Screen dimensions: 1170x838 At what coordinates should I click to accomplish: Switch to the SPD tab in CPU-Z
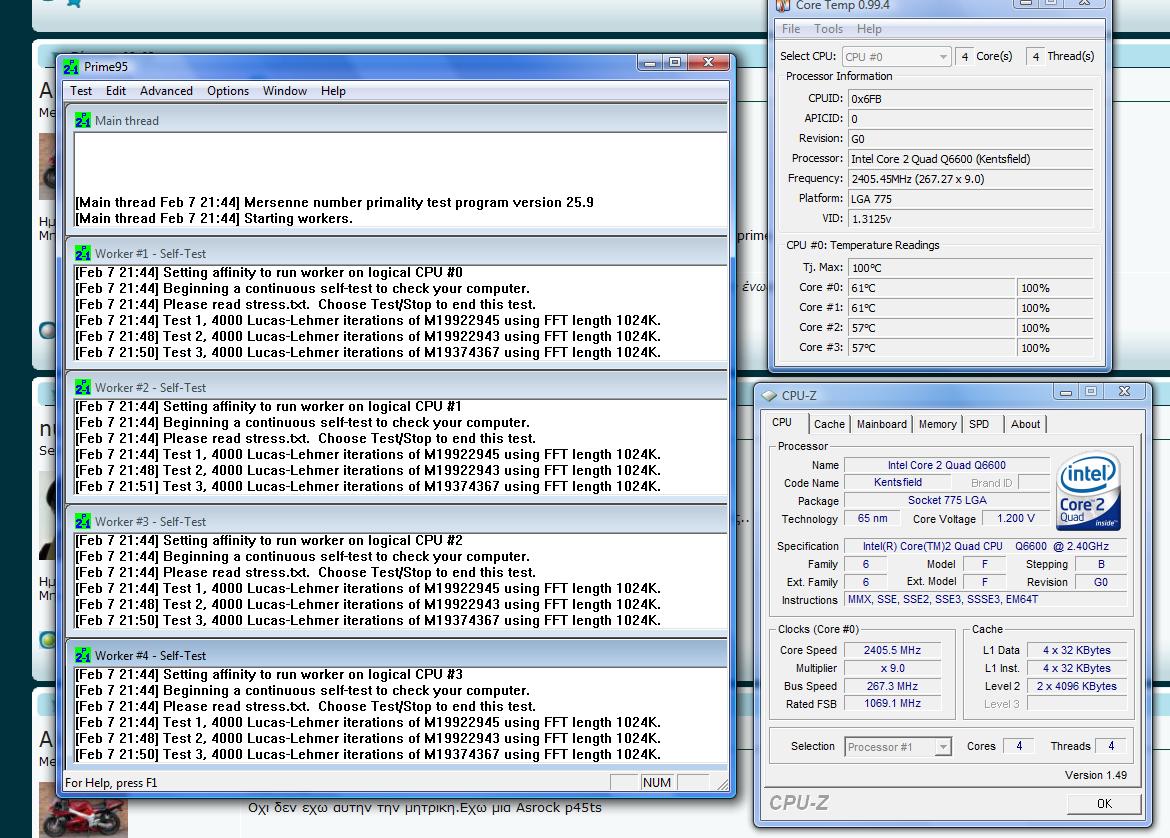tap(979, 424)
